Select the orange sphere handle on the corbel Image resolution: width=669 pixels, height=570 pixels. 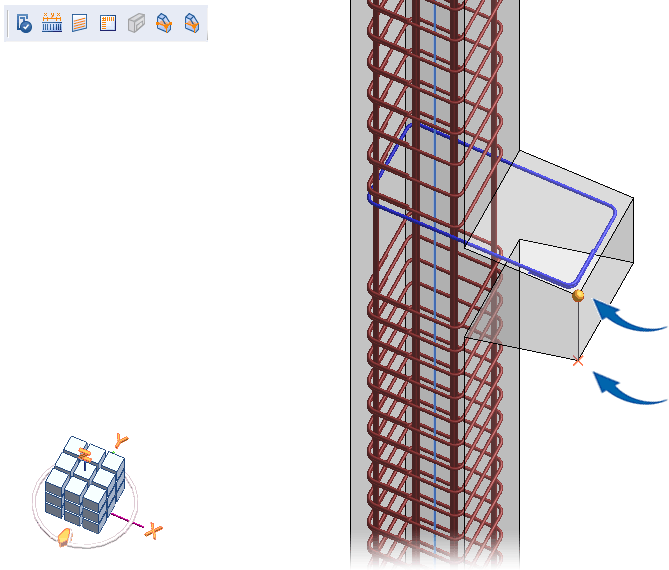tap(578, 295)
